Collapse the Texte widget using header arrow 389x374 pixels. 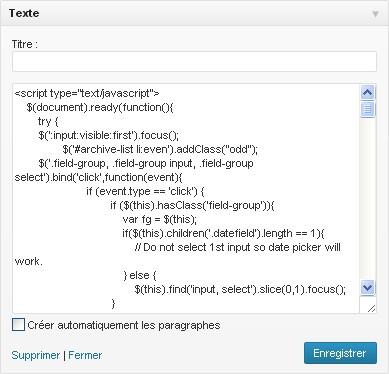click(x=375, y=14)
